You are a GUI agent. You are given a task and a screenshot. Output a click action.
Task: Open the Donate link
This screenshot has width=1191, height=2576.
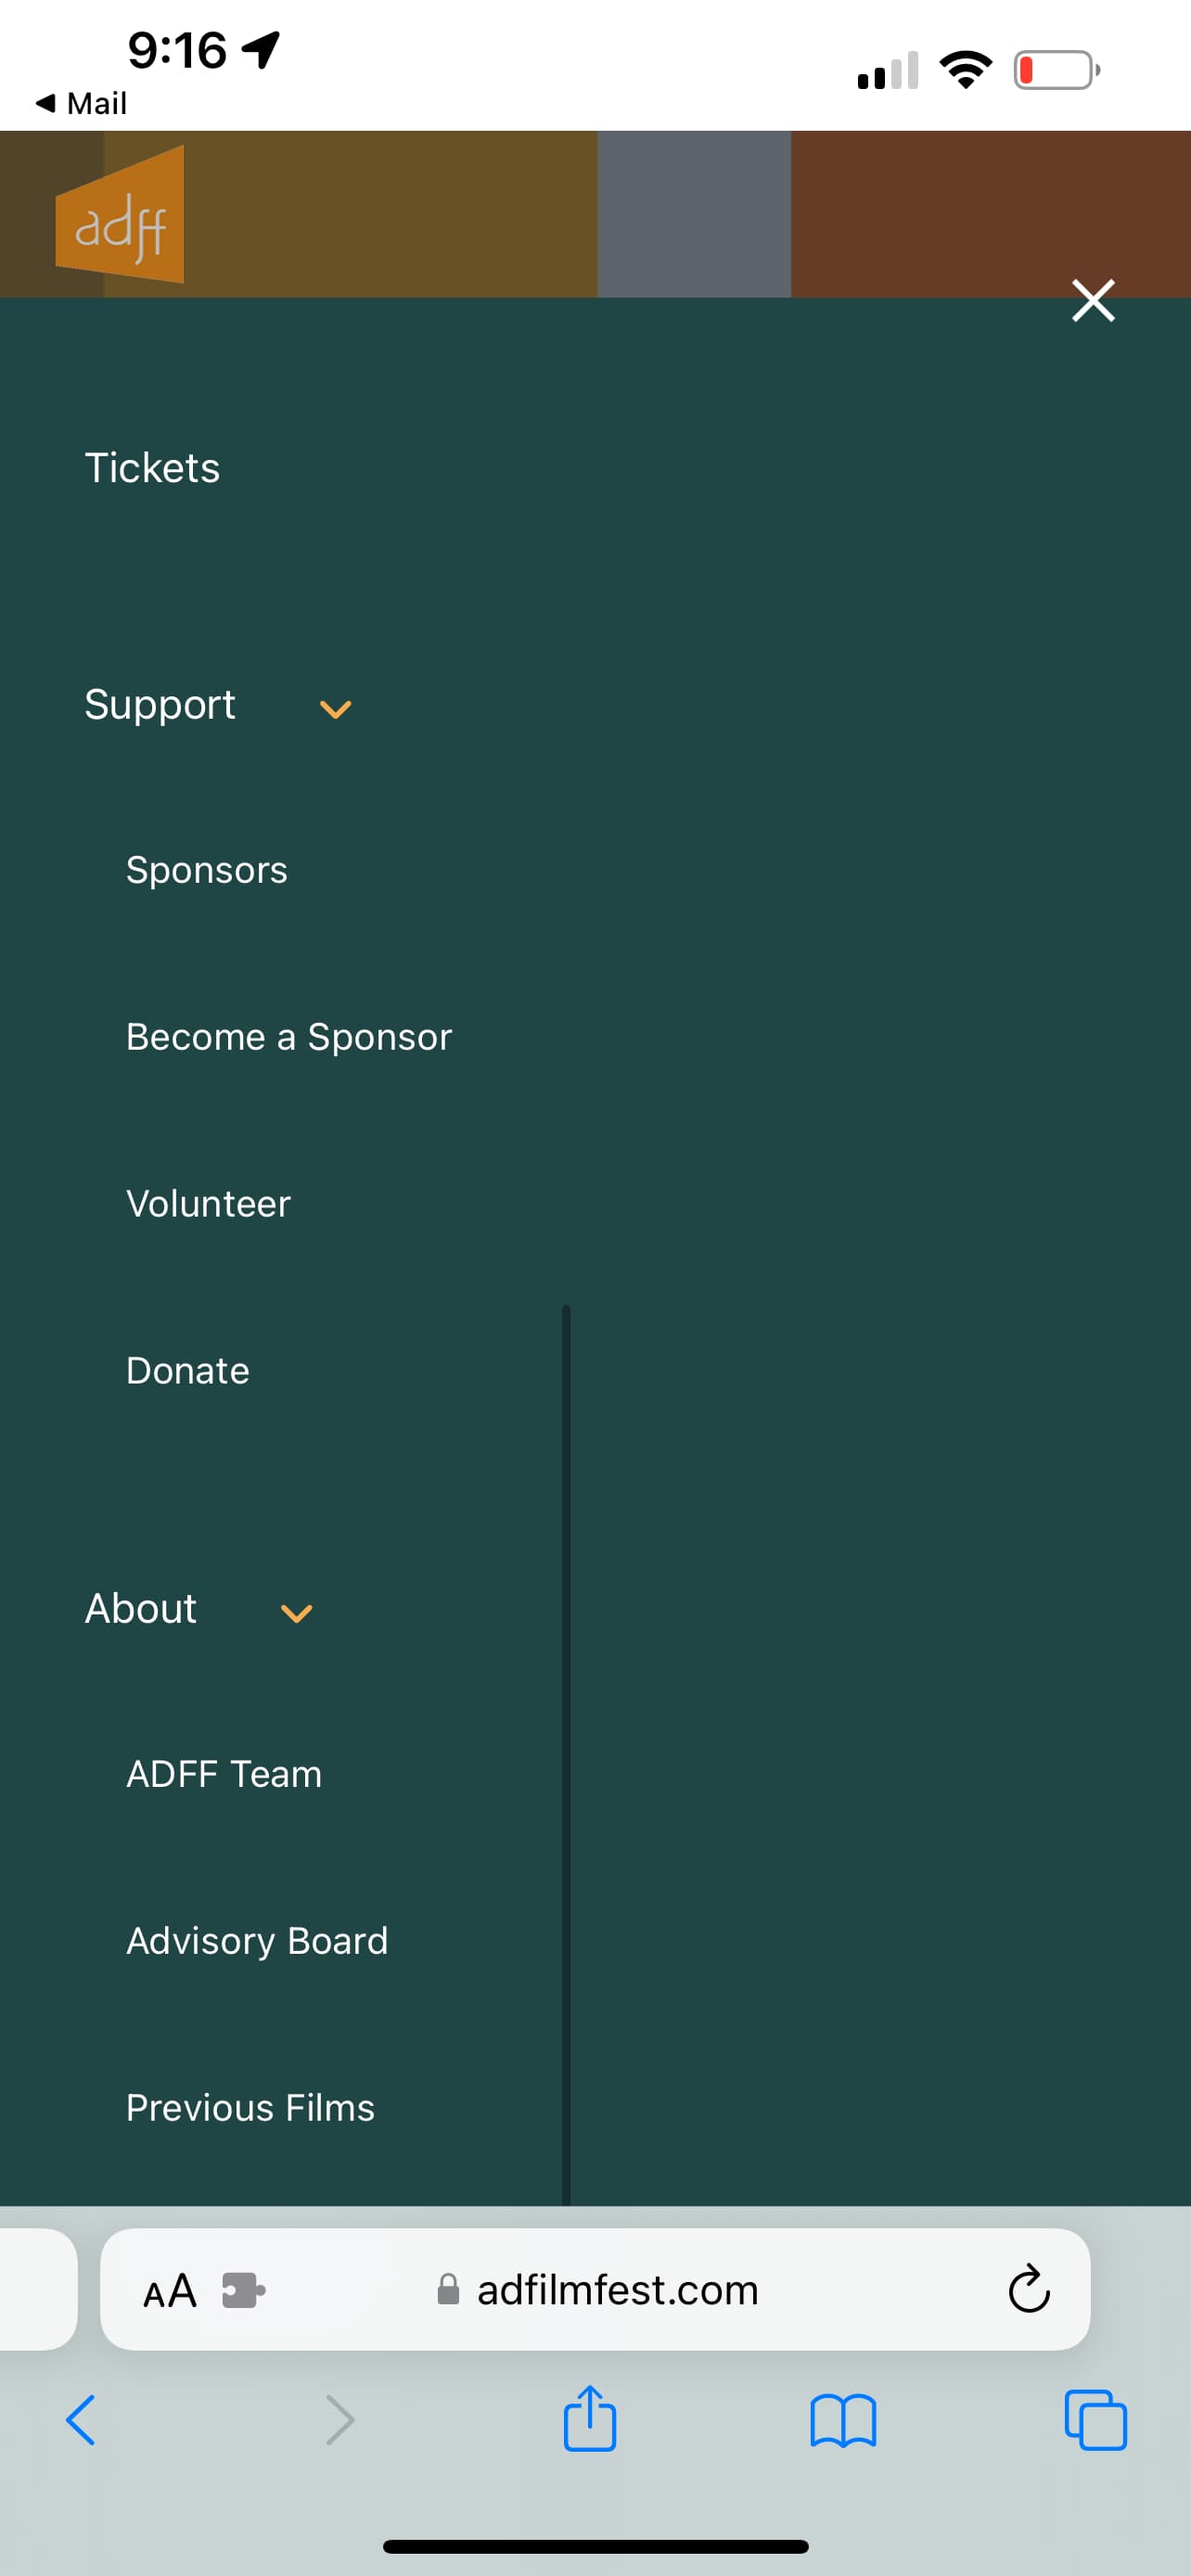[x=188, y=1370]
